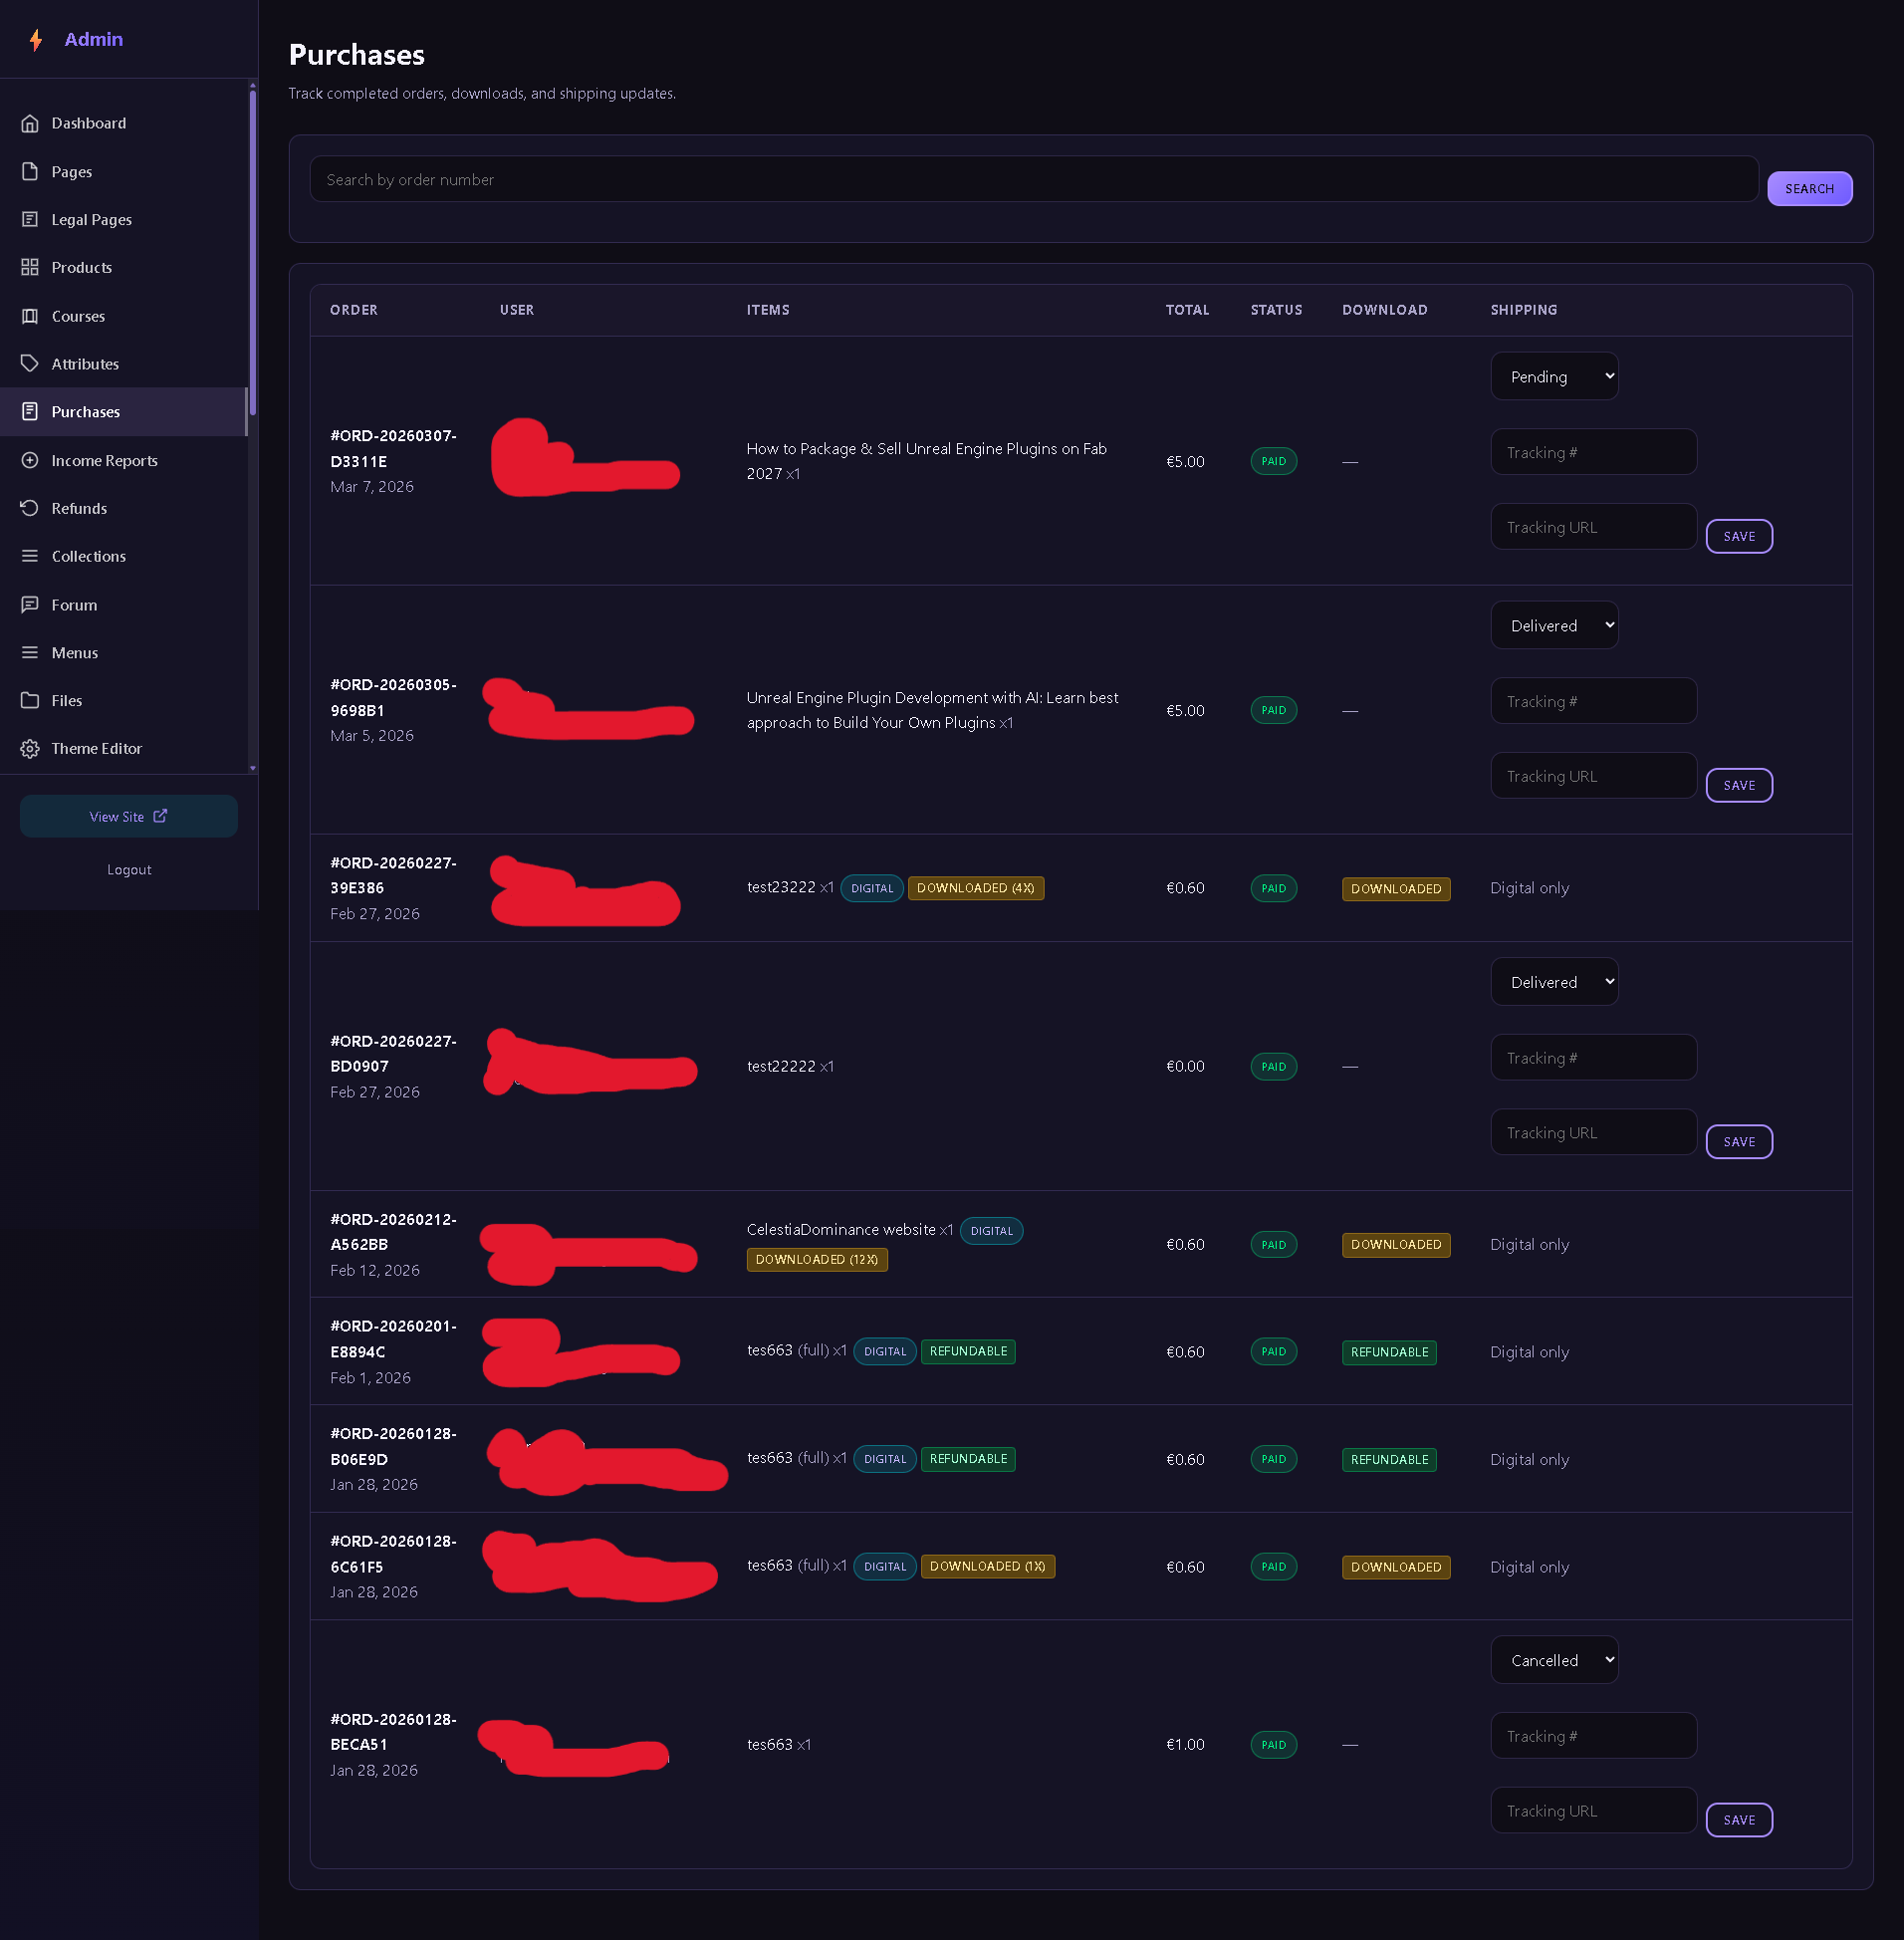Click the Products grid icon
This screenshot has width=1904, height=1940.
pos(30,267)
